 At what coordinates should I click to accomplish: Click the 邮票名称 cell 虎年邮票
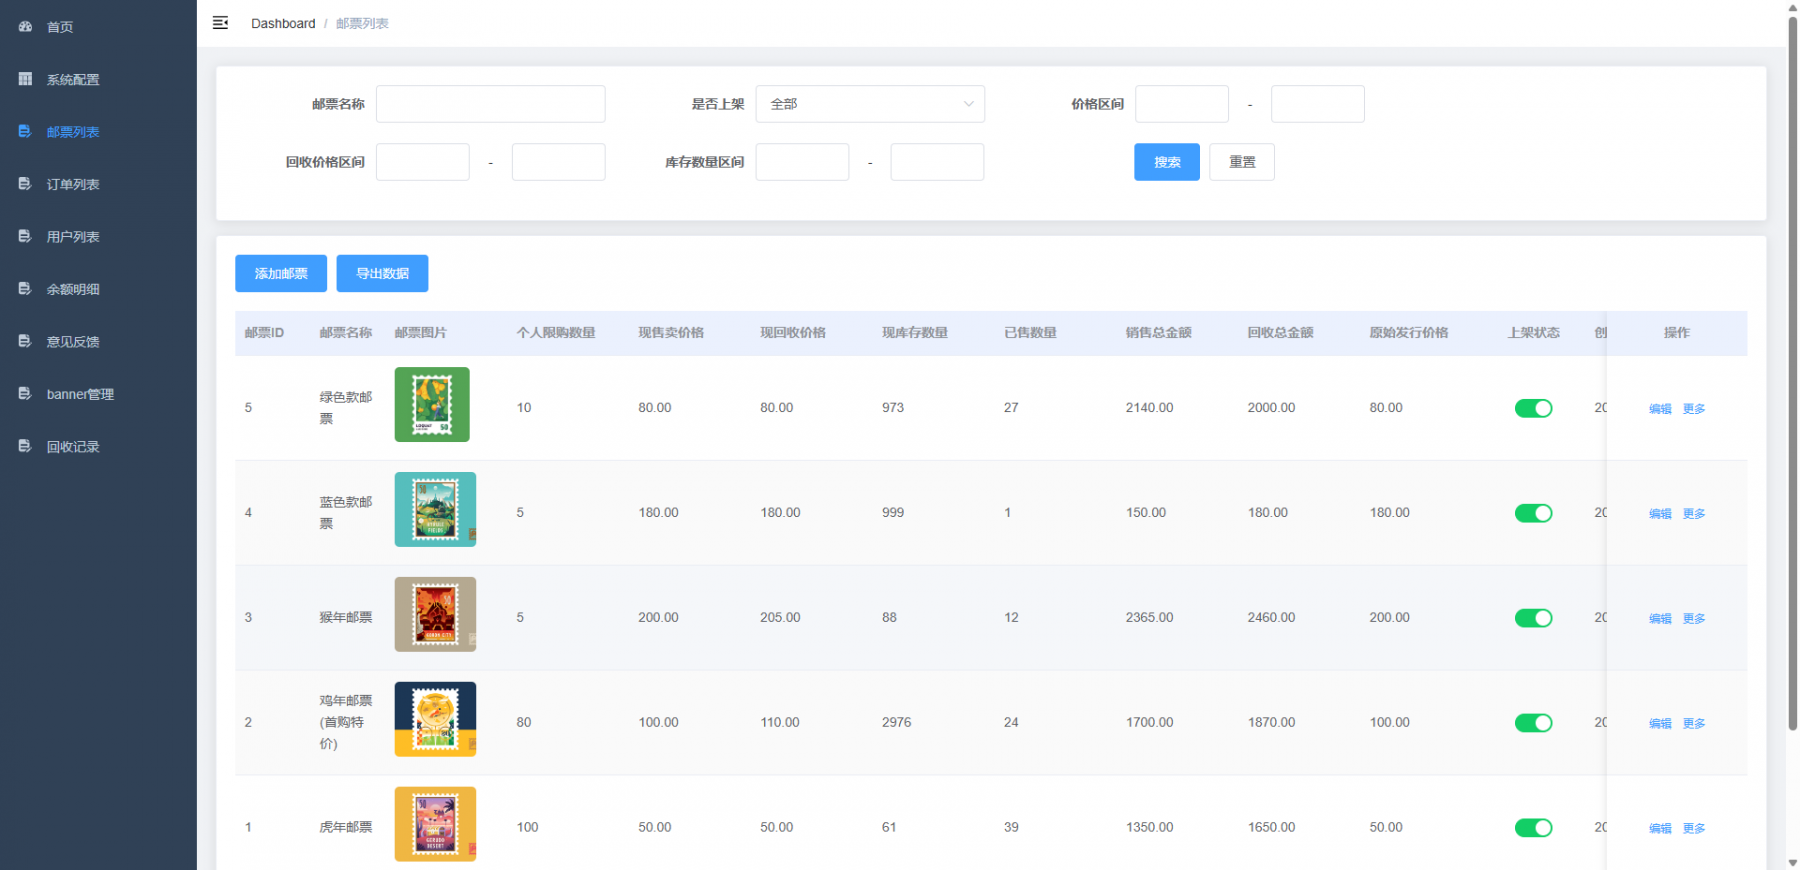346,828
